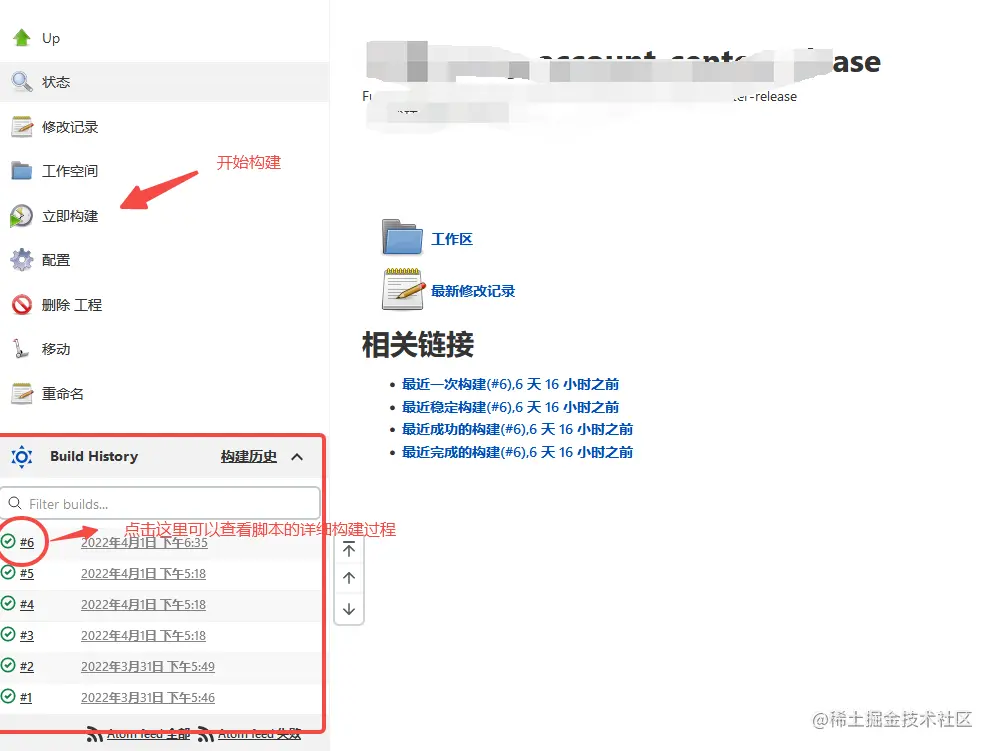Open the 工作空间 folder icon in sidebar
The height and width of the screenshot is (751, 994).
(x=22, y=170)
